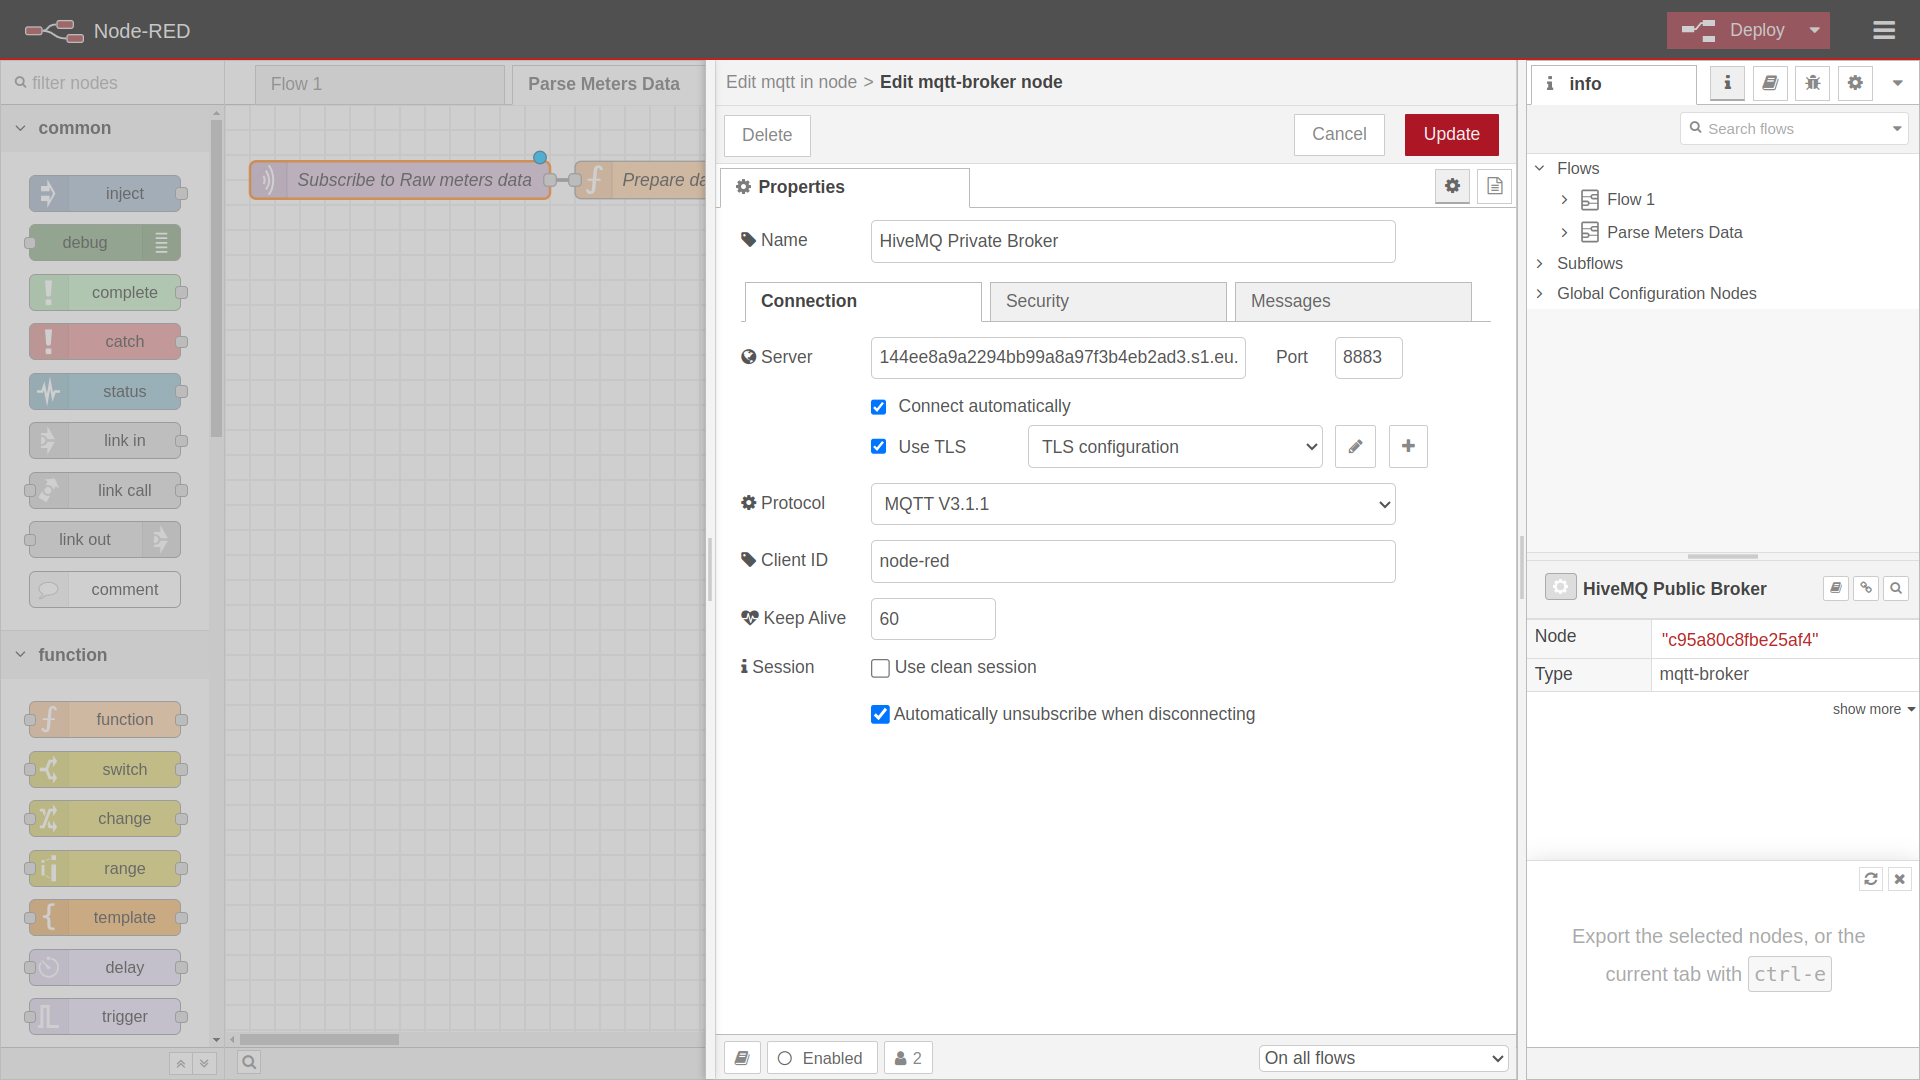Open the configuration nodes panel via gear icon
This screenshot has width=1920, height=1080.
coord(1856,83)
